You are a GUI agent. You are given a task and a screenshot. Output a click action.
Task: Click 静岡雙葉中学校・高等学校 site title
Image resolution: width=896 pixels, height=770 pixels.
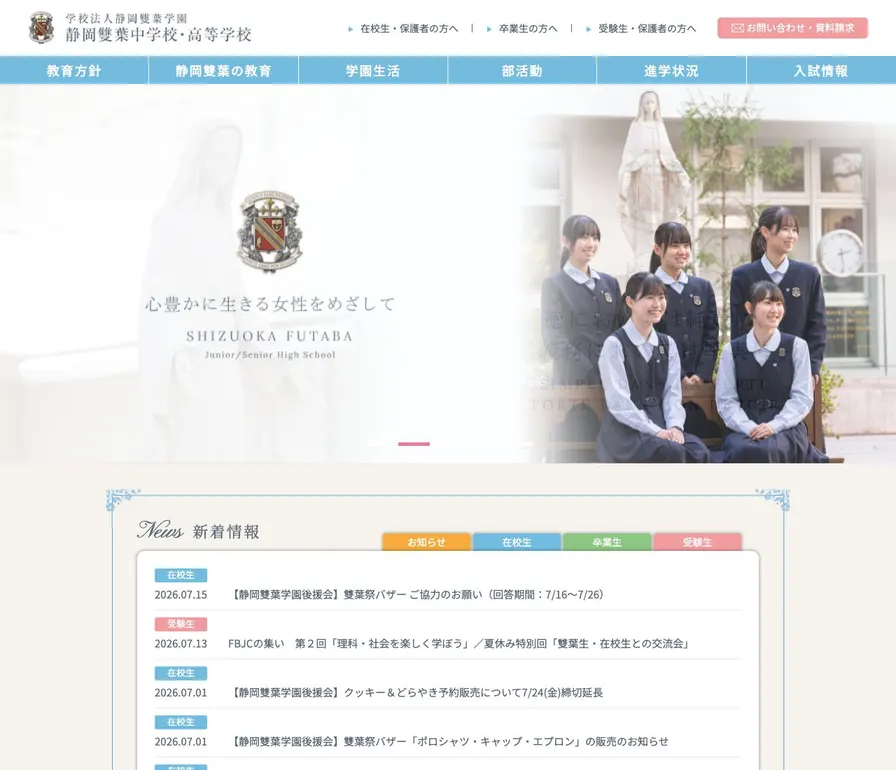click(x=158, y=35)
